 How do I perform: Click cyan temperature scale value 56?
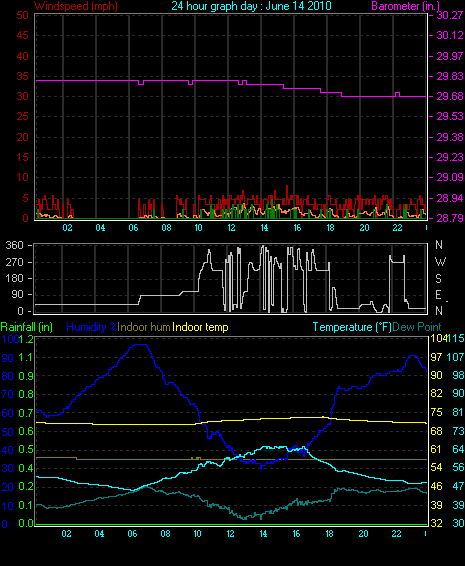[x=458, y=467]
